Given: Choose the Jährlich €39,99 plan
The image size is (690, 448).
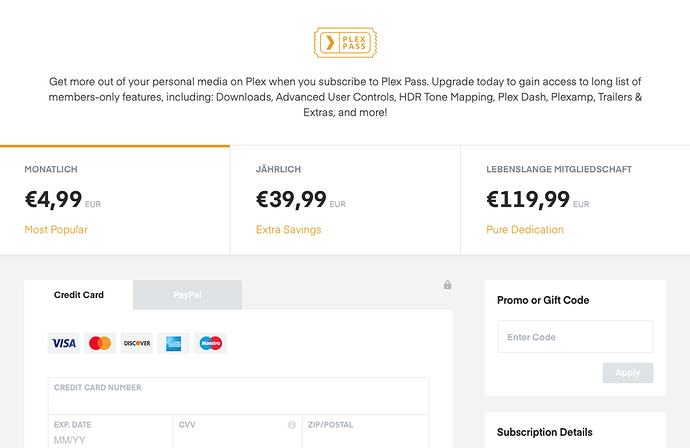Looking at the screenshot, I should [x=345, y=200].
